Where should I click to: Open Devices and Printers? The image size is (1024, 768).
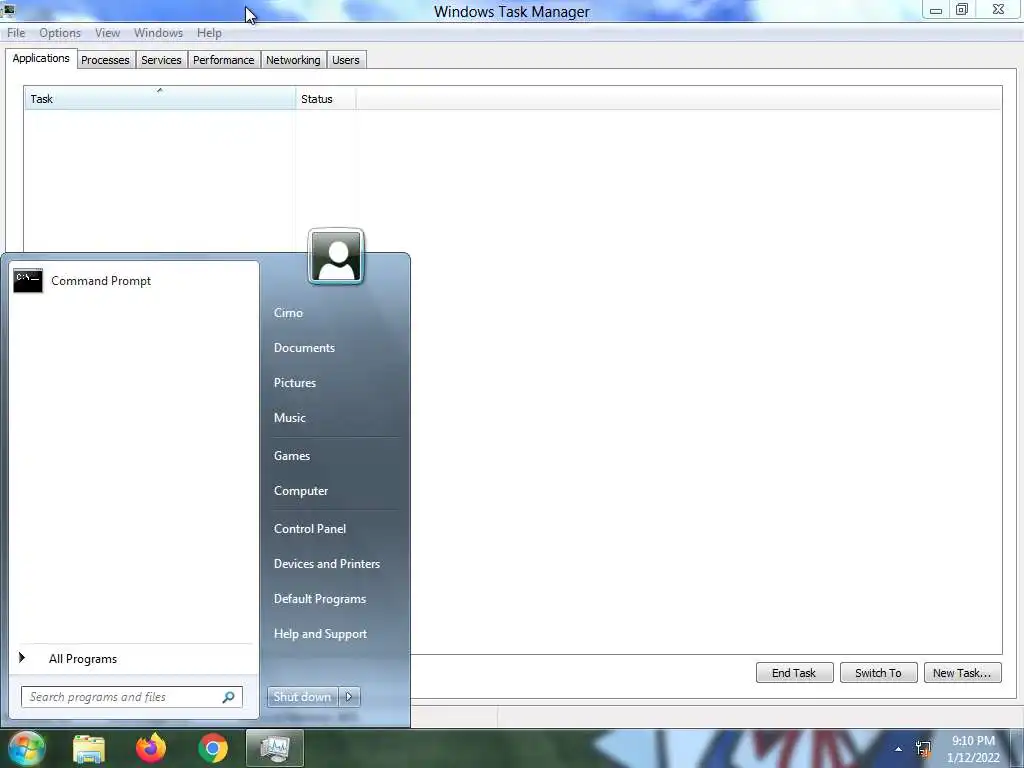[327, 564]
